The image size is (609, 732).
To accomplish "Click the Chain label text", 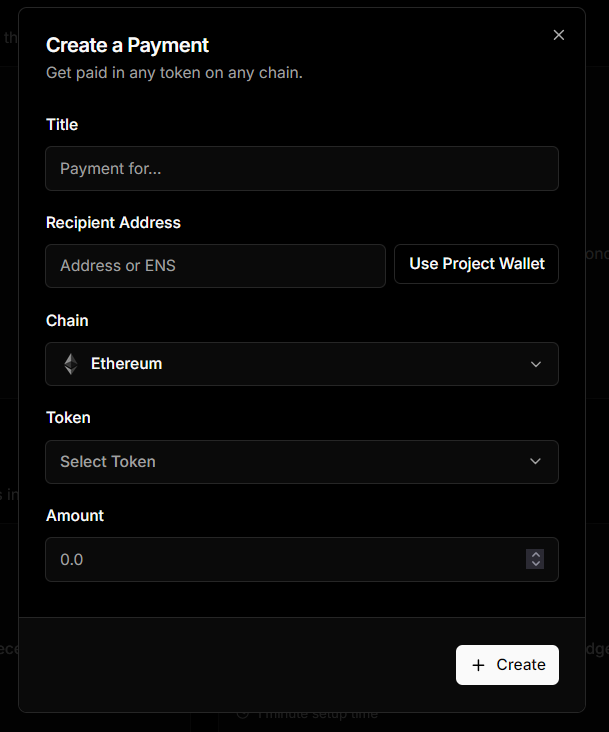I will [x=67, y=320].
